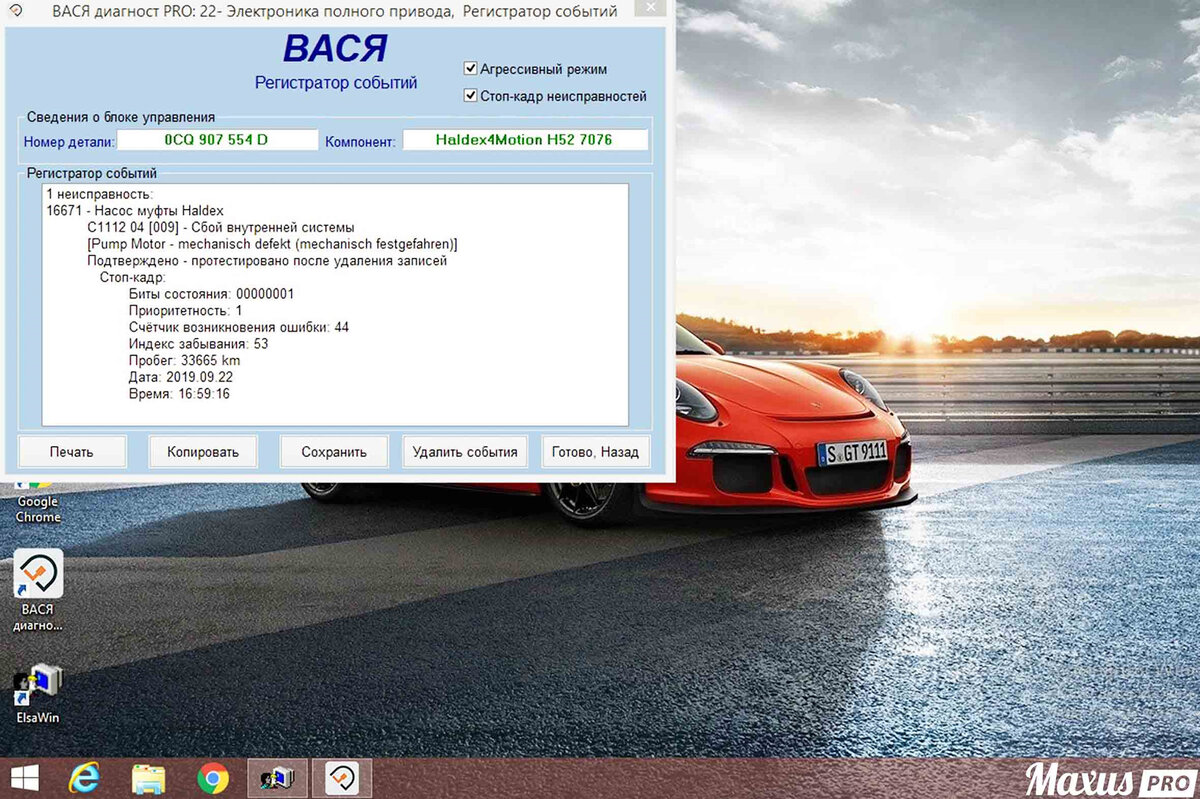
Task: Click the Копировать button
Action: point(202,451)
